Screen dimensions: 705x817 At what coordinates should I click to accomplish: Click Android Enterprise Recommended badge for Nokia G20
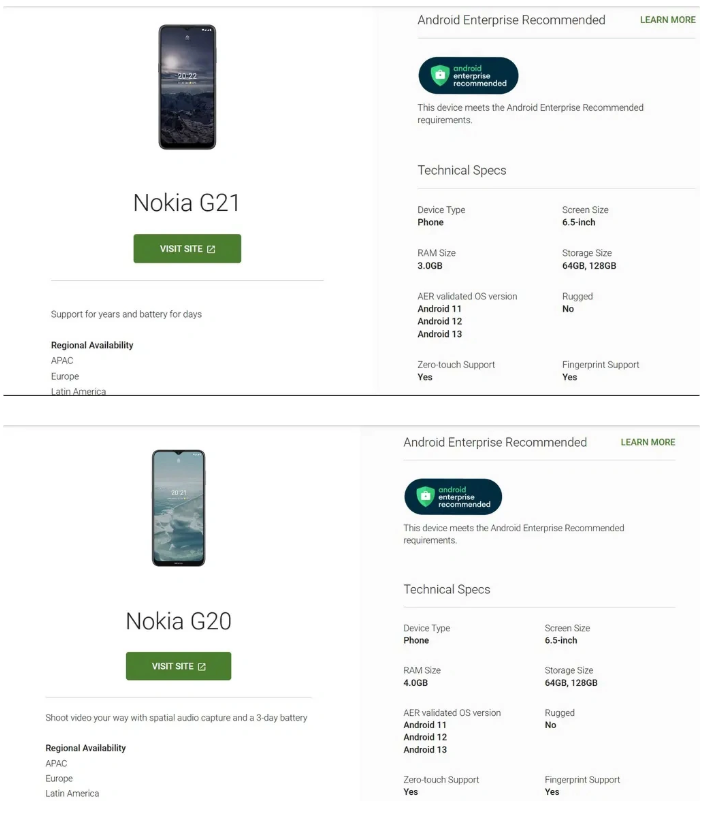pyautogui.click(x=453, y=497)
